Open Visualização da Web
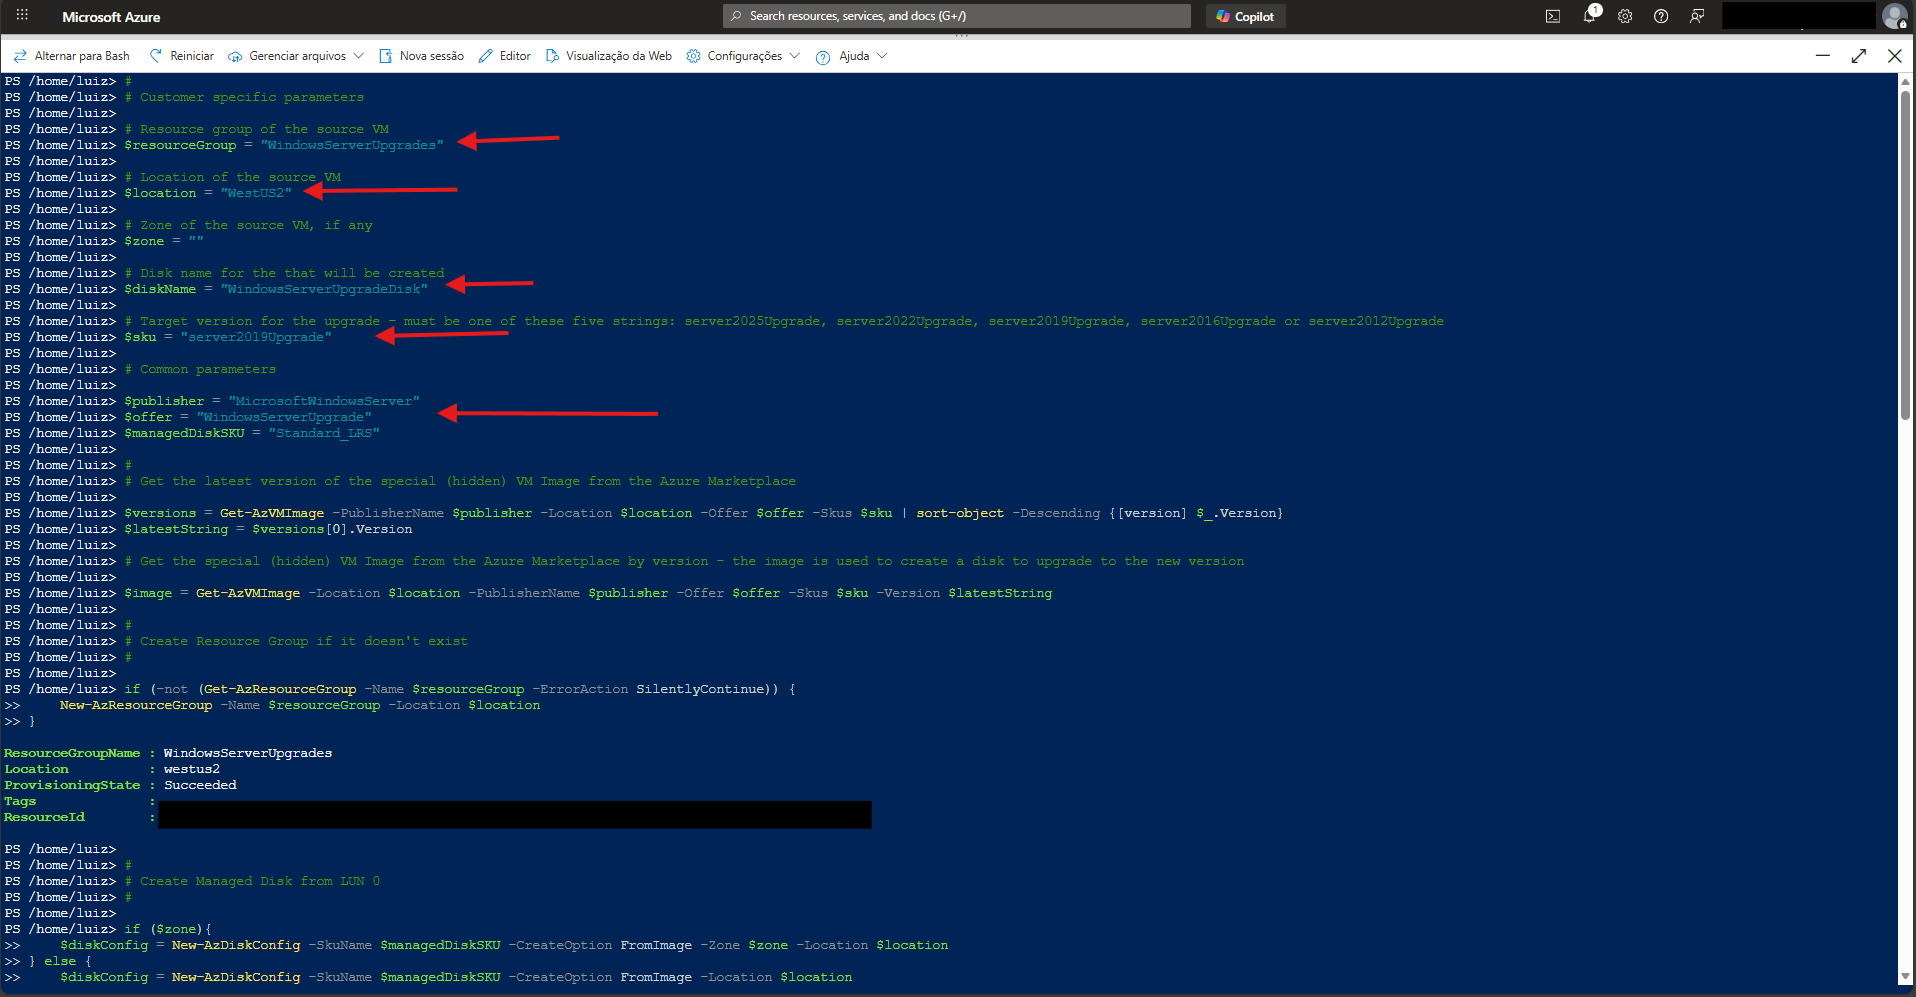 click(x=609, y=56)
